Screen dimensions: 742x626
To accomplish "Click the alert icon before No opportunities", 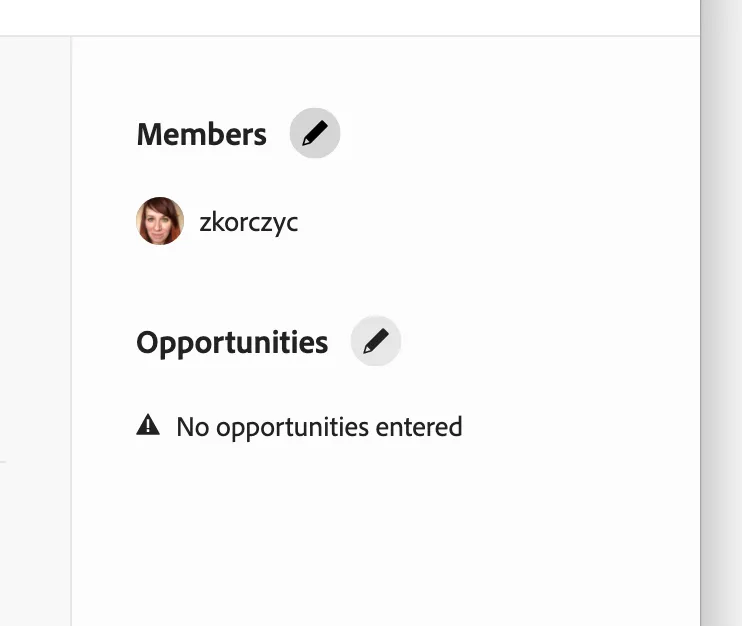I will [148, 425].
